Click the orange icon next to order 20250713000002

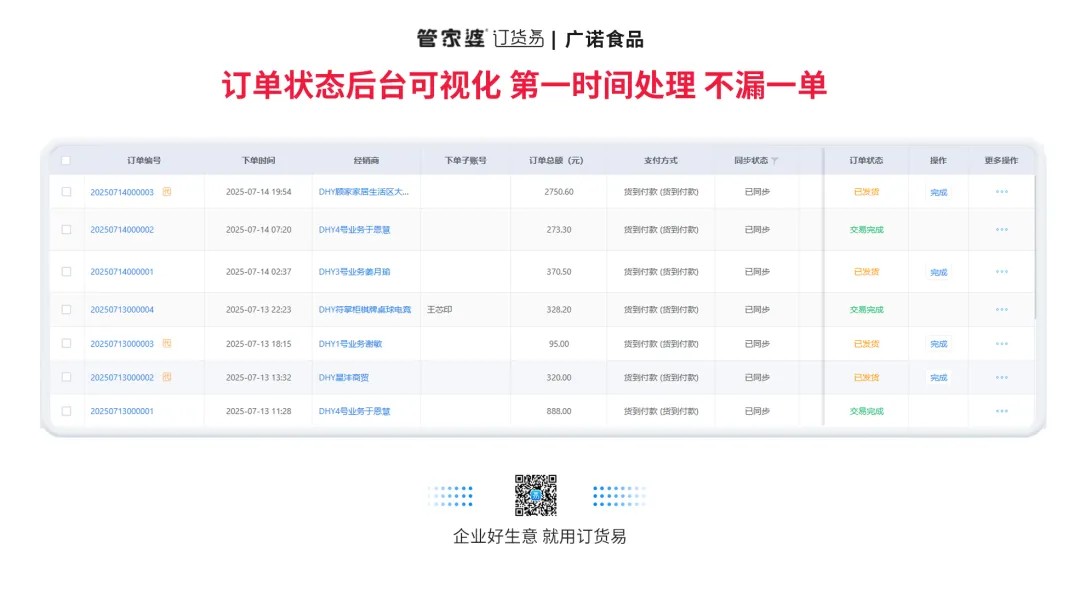click(167, 377)
